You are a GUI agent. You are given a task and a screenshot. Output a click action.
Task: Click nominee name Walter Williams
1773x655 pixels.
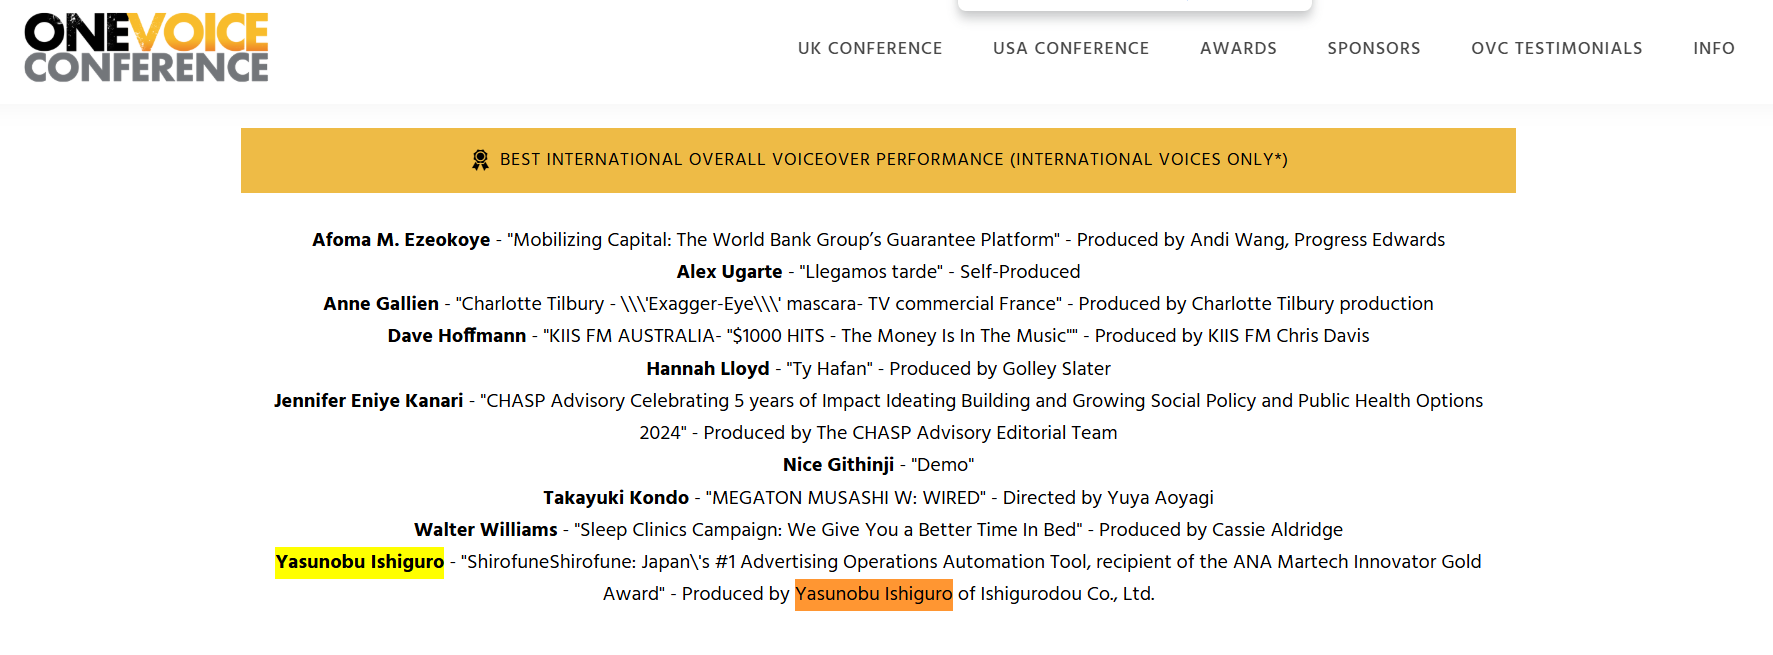tap(486, 530)
